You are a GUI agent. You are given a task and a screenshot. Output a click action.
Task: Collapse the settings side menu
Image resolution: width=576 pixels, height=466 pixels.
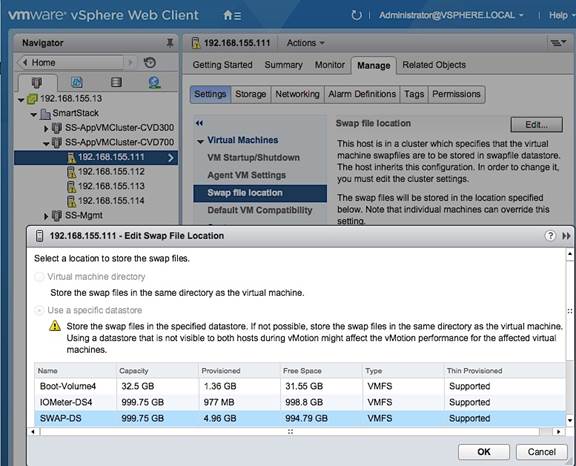[199, 123]
